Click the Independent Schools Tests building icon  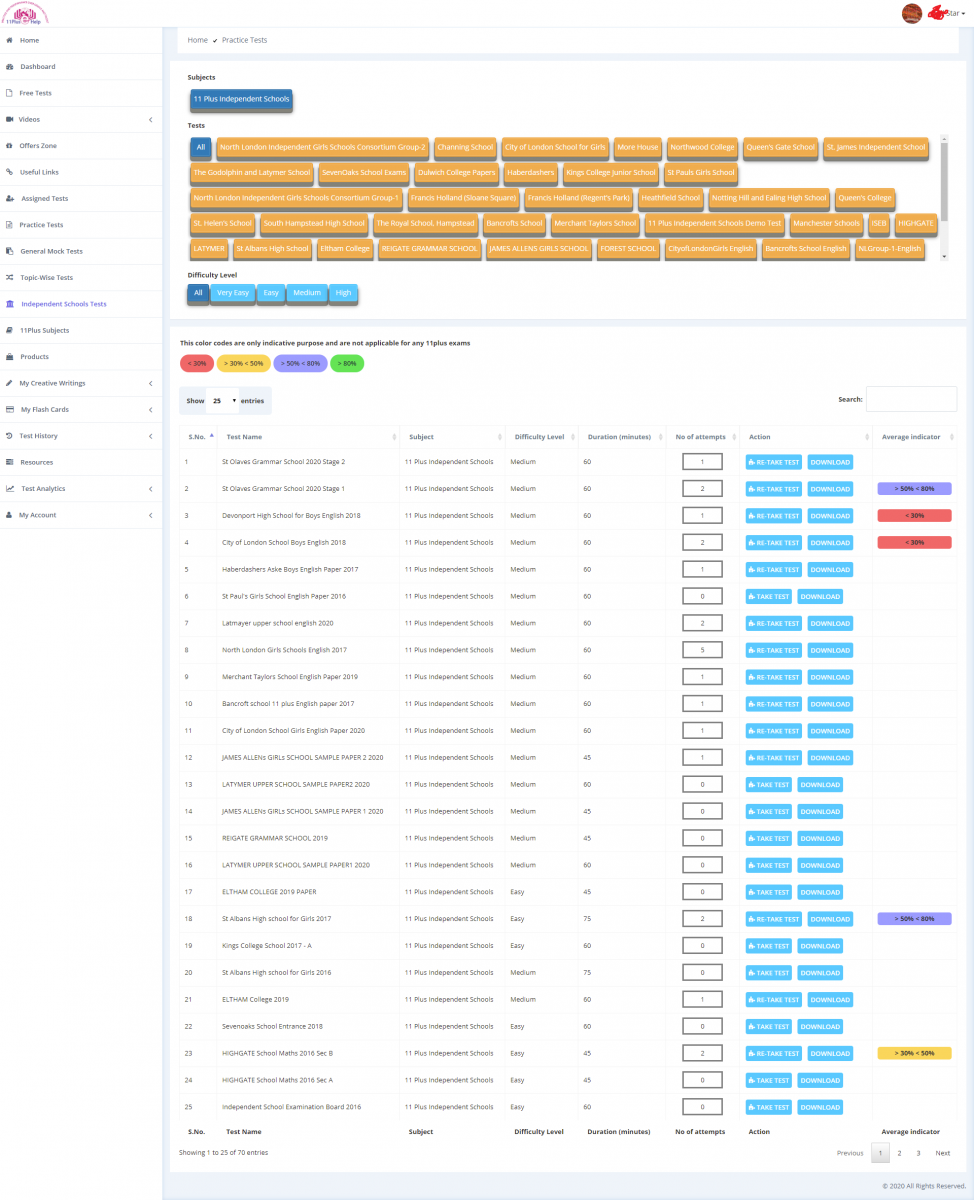point(10,304)
